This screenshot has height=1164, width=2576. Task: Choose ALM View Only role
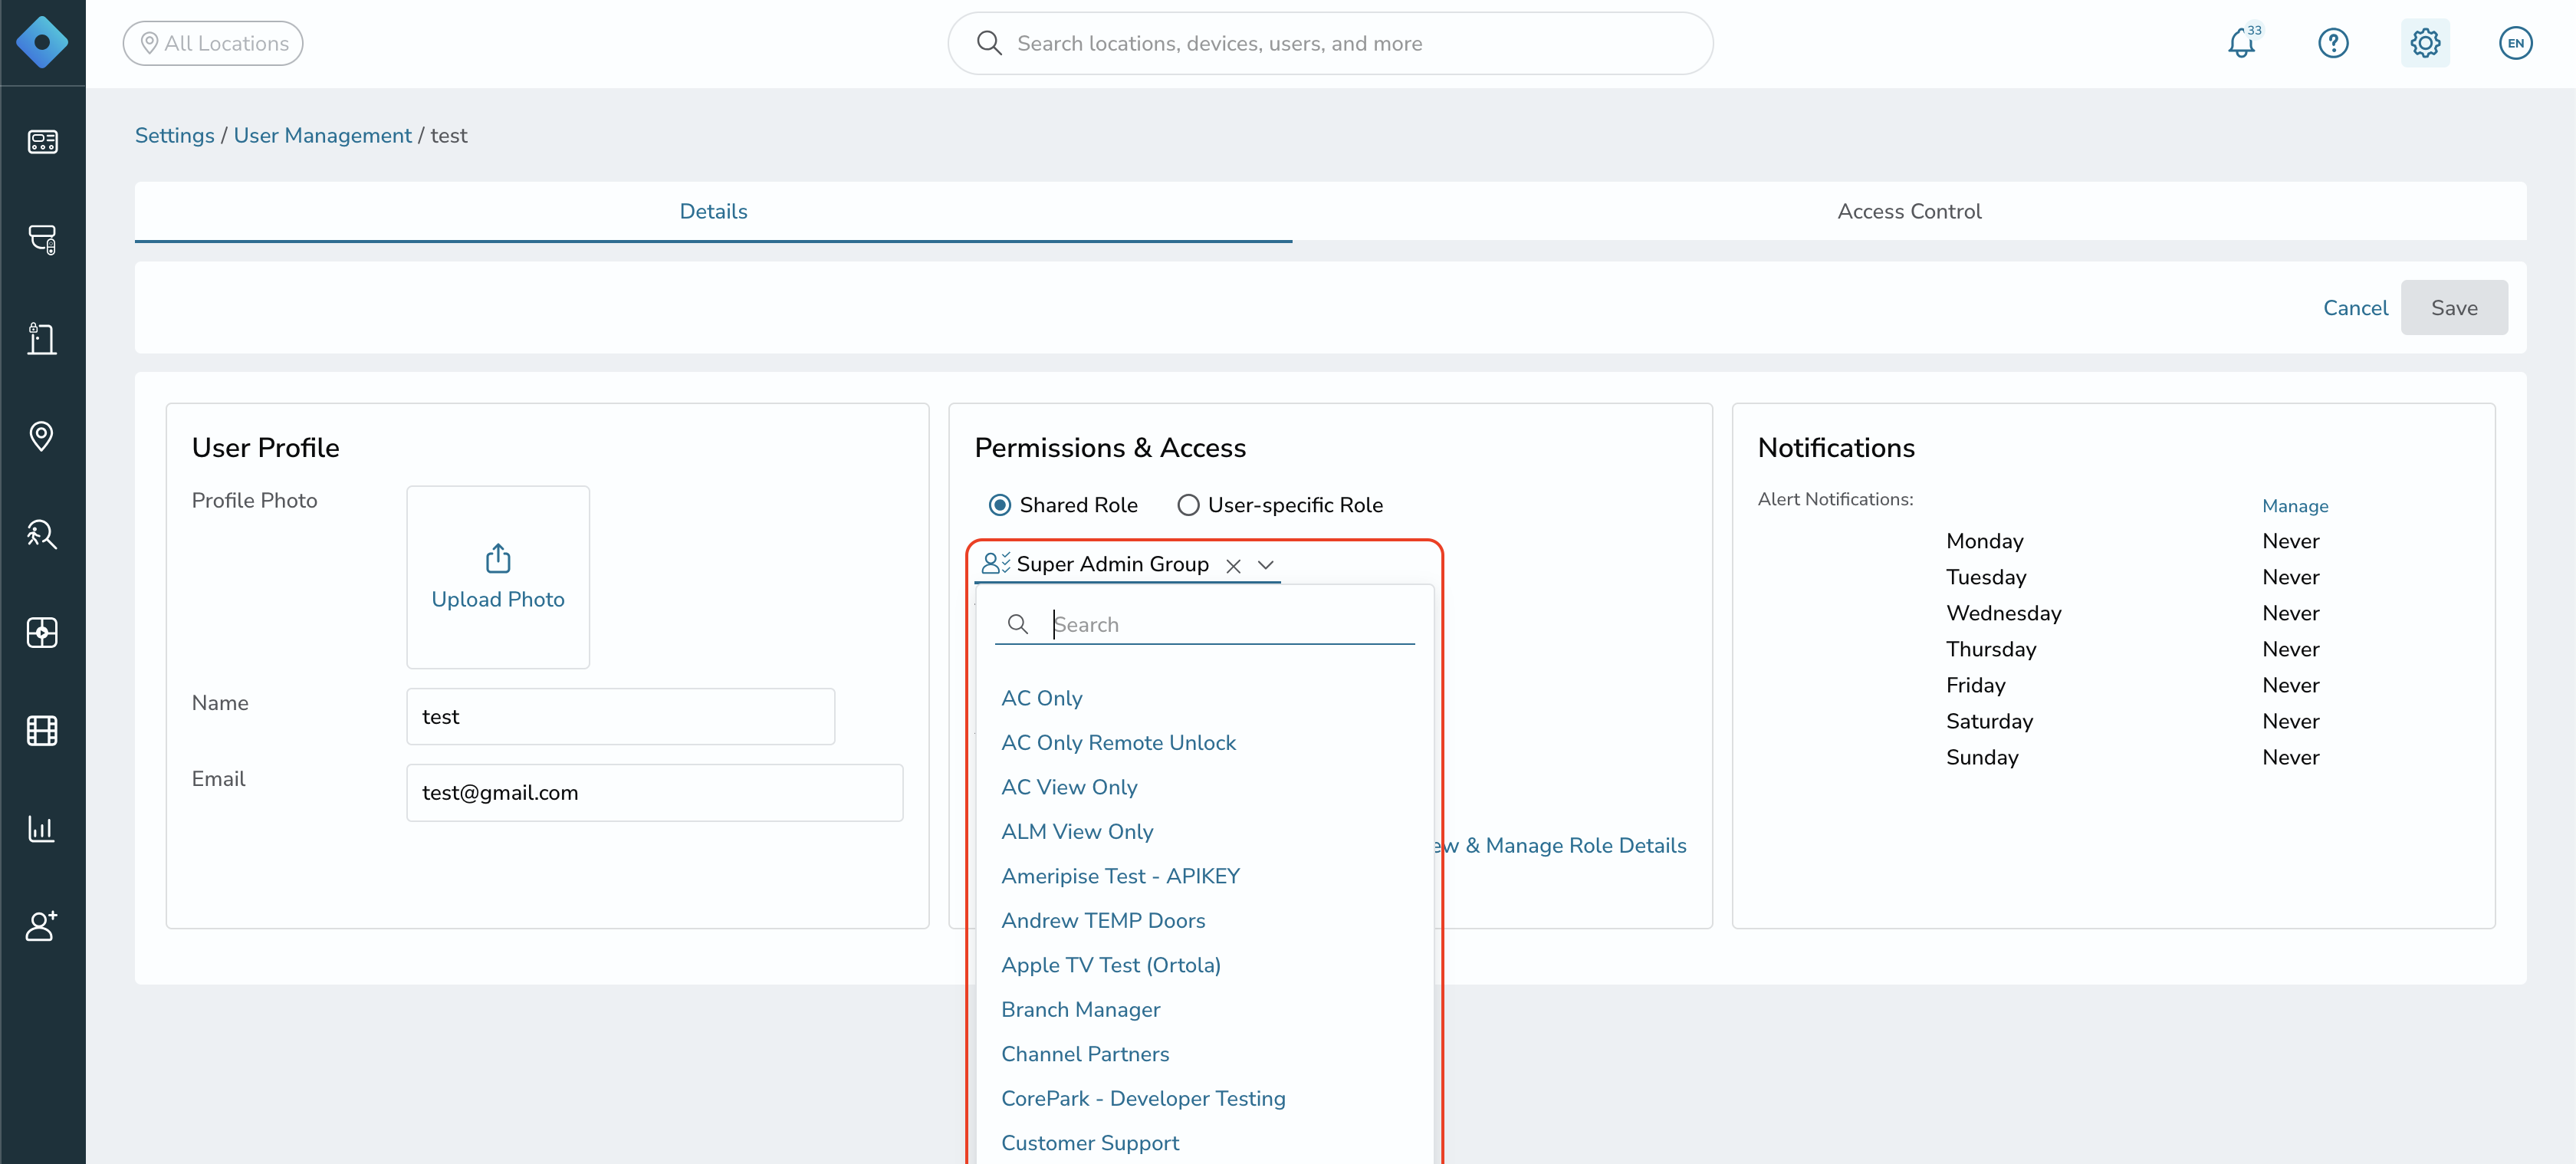[1077, 832]
